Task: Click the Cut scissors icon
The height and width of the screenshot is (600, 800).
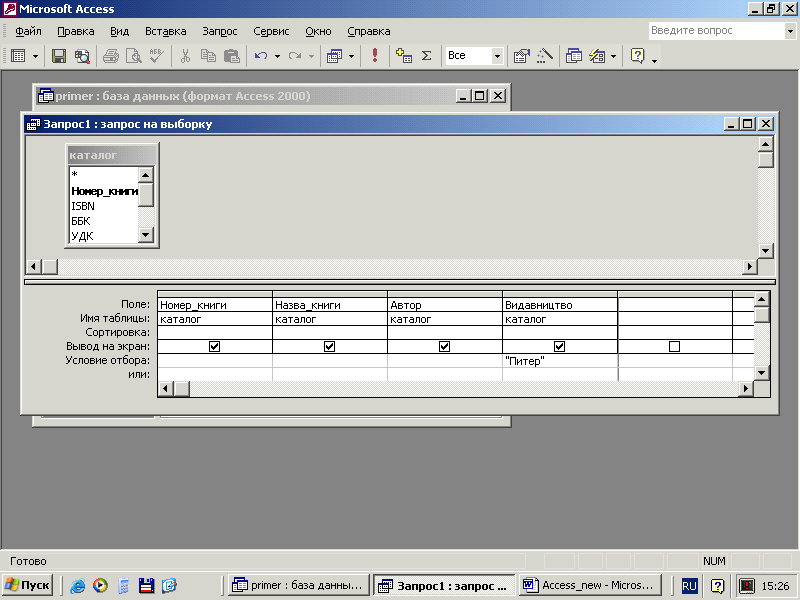Action: pos(185,56)
